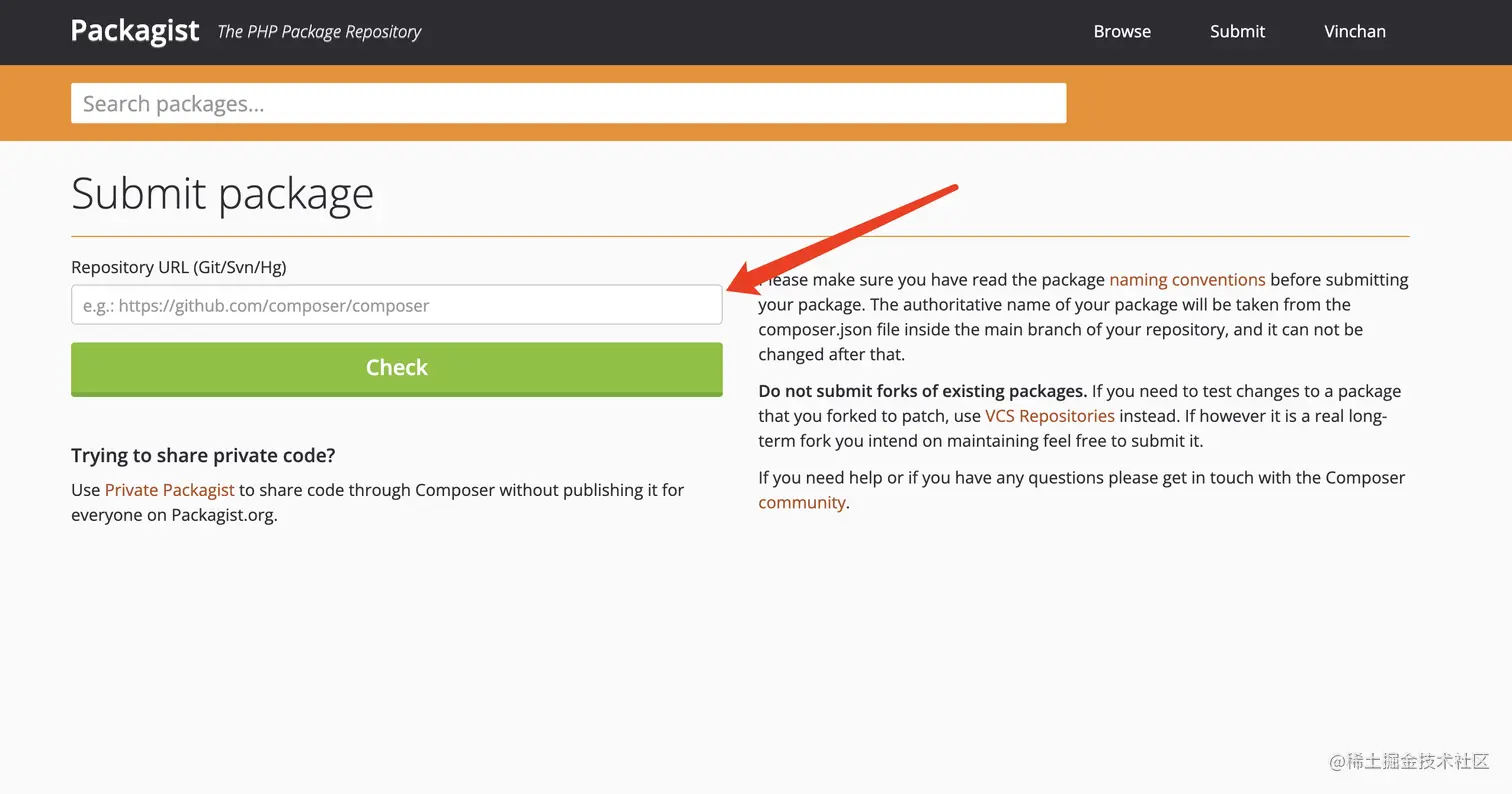Image resolution: width=1512 pixels, height=794 pixels.
Task: Open the VCS Repositories link
Action: pos(1049,416)
